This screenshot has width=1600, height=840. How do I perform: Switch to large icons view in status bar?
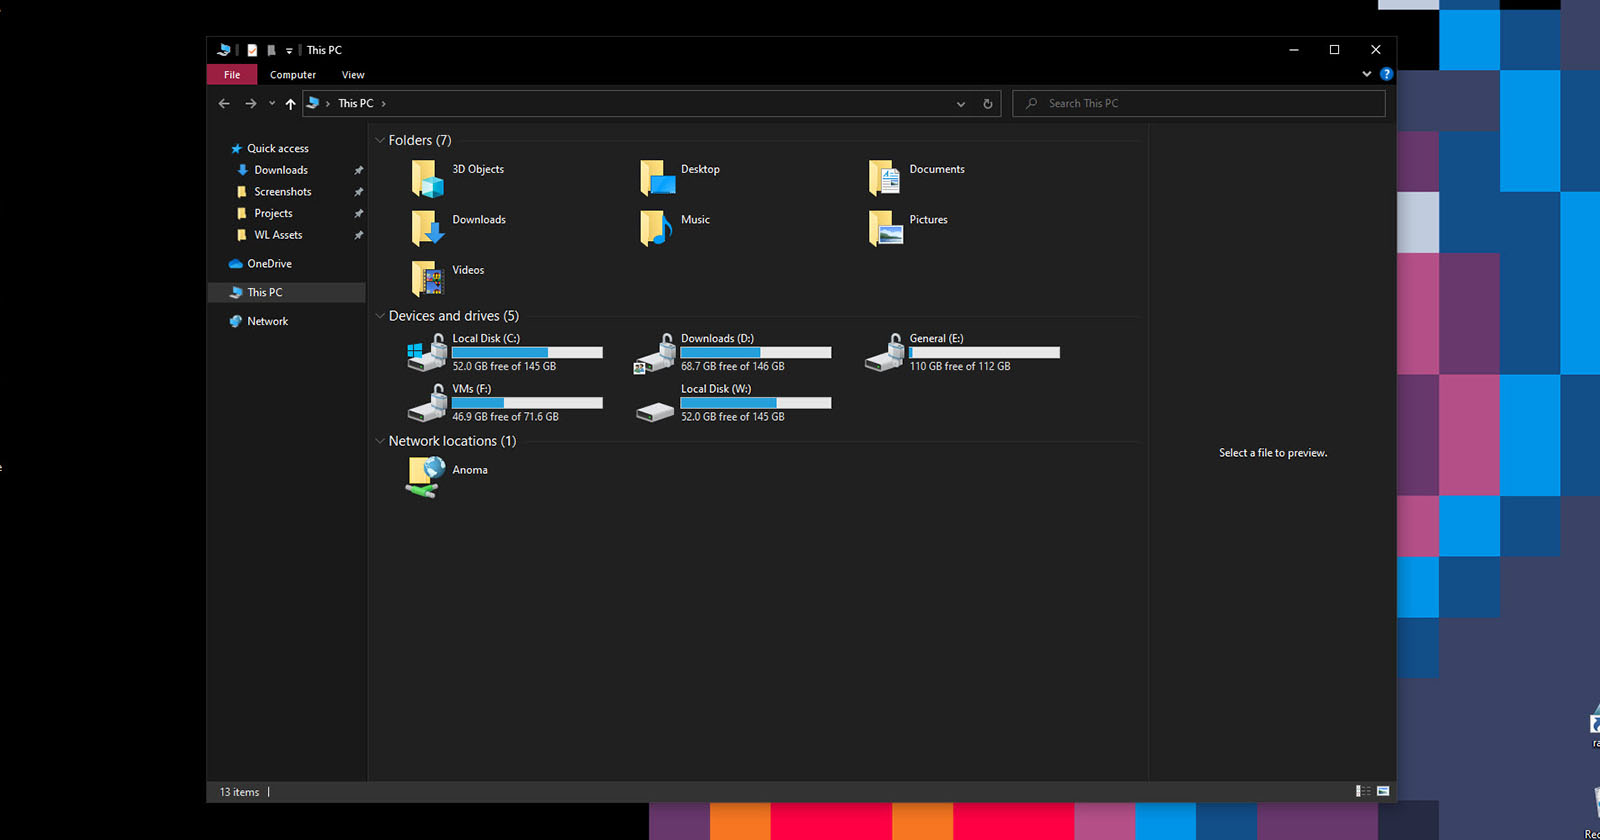1383,791
